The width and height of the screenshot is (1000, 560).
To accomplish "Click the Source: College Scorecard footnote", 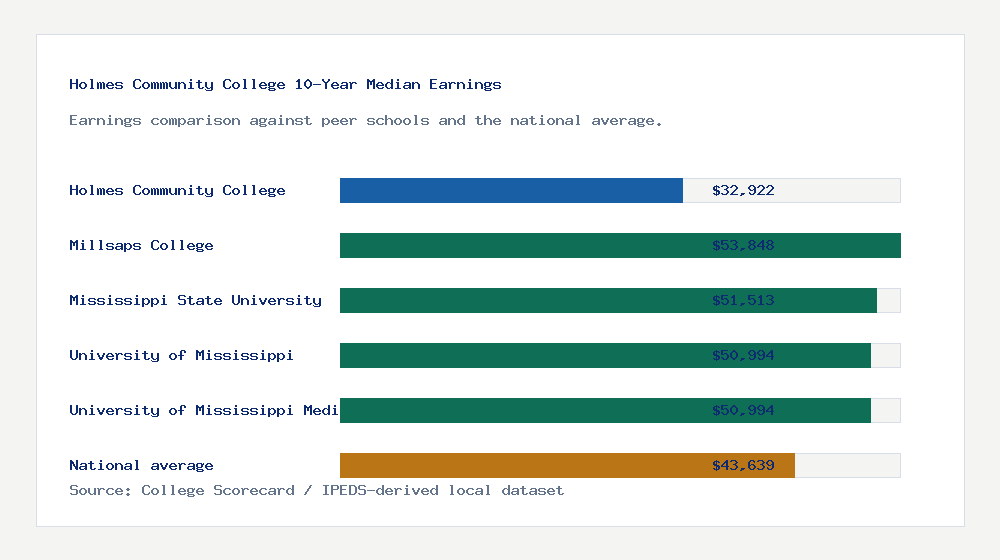I will point(316,490).
